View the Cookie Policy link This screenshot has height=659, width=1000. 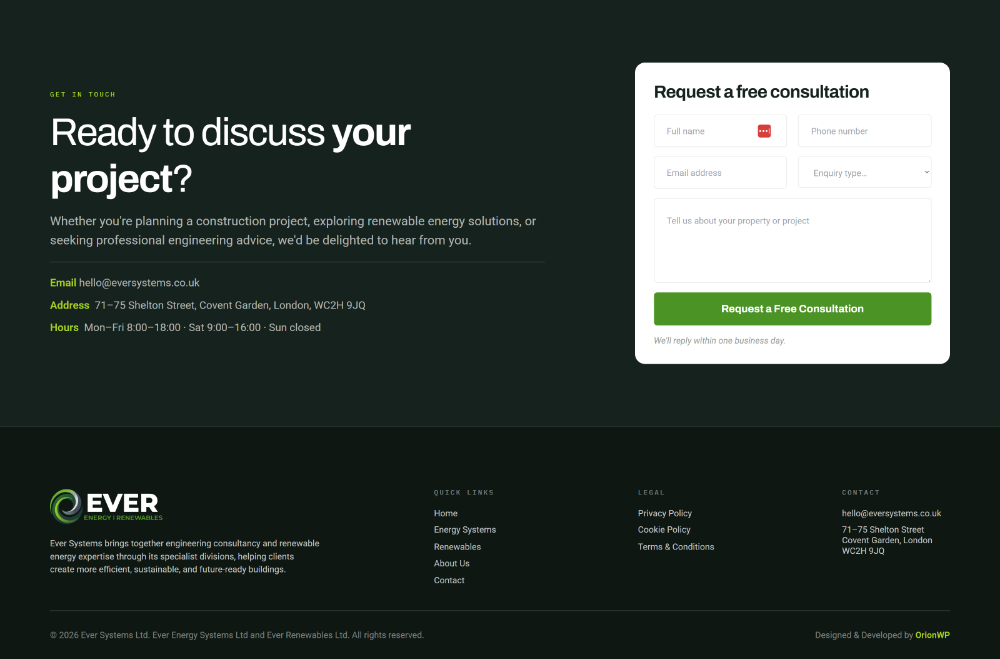click(x=664, y=529)
